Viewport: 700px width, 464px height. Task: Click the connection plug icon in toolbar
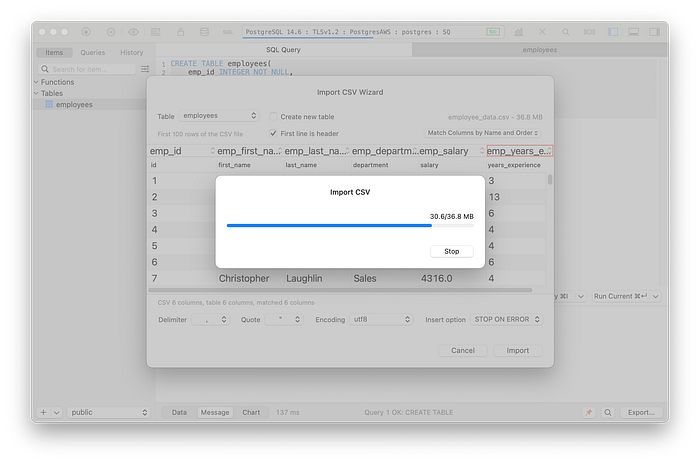click(86, 32)
